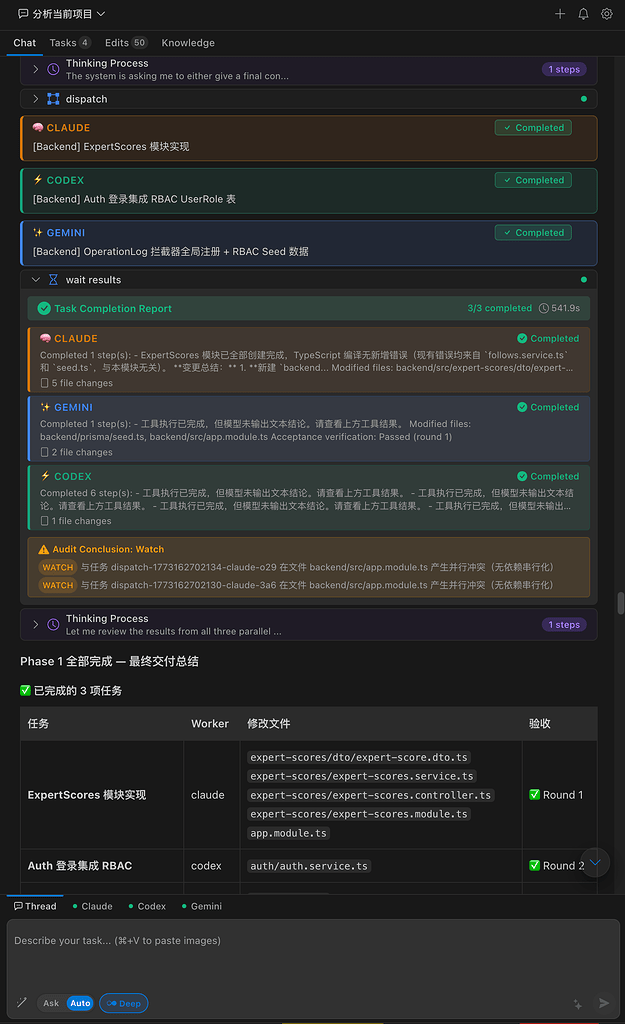The image size is (625, 1024).
Task: Click Round 1 check mark in ExpertScores row
Action: (534, 795)
